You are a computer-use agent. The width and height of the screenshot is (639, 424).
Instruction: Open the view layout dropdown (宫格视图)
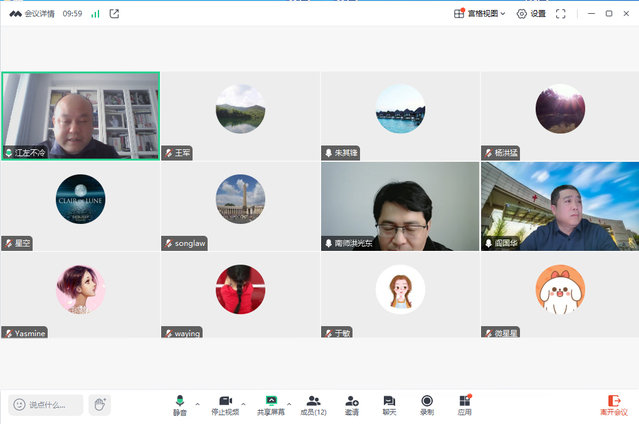[x=480, y=14]
